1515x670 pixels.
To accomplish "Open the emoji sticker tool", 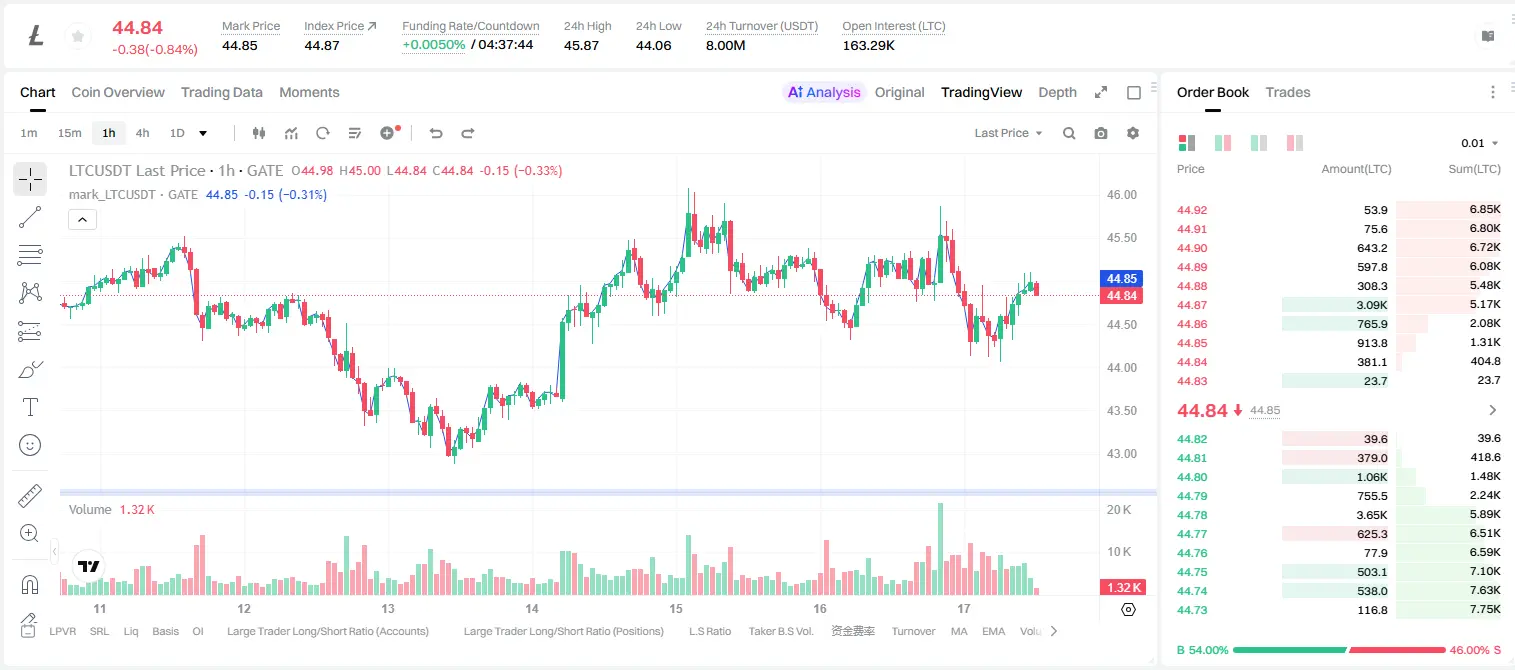I will click(30, 445).
